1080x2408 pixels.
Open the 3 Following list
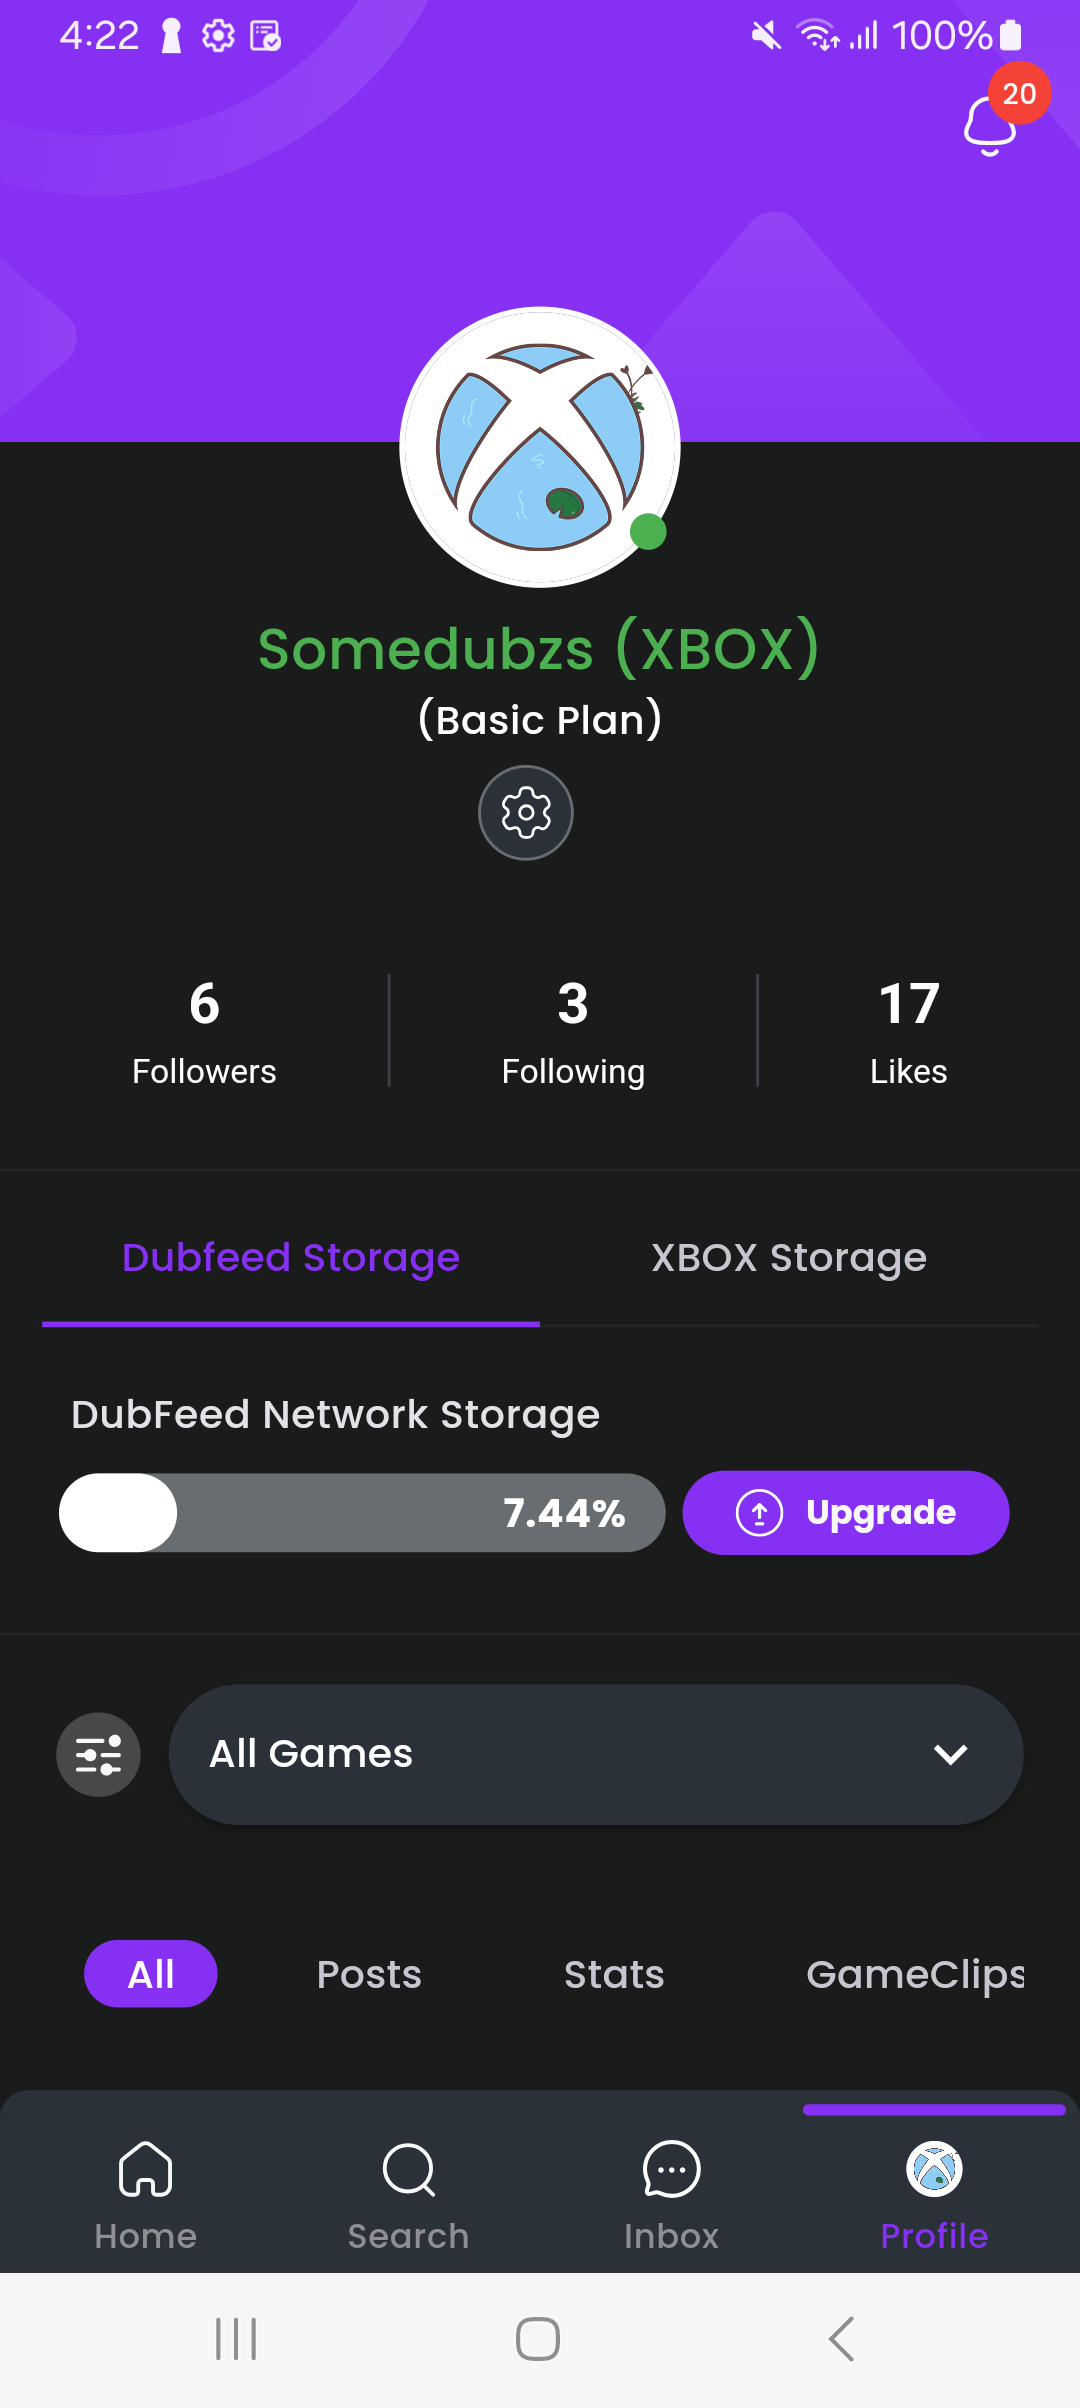(x=573, y=1031)
